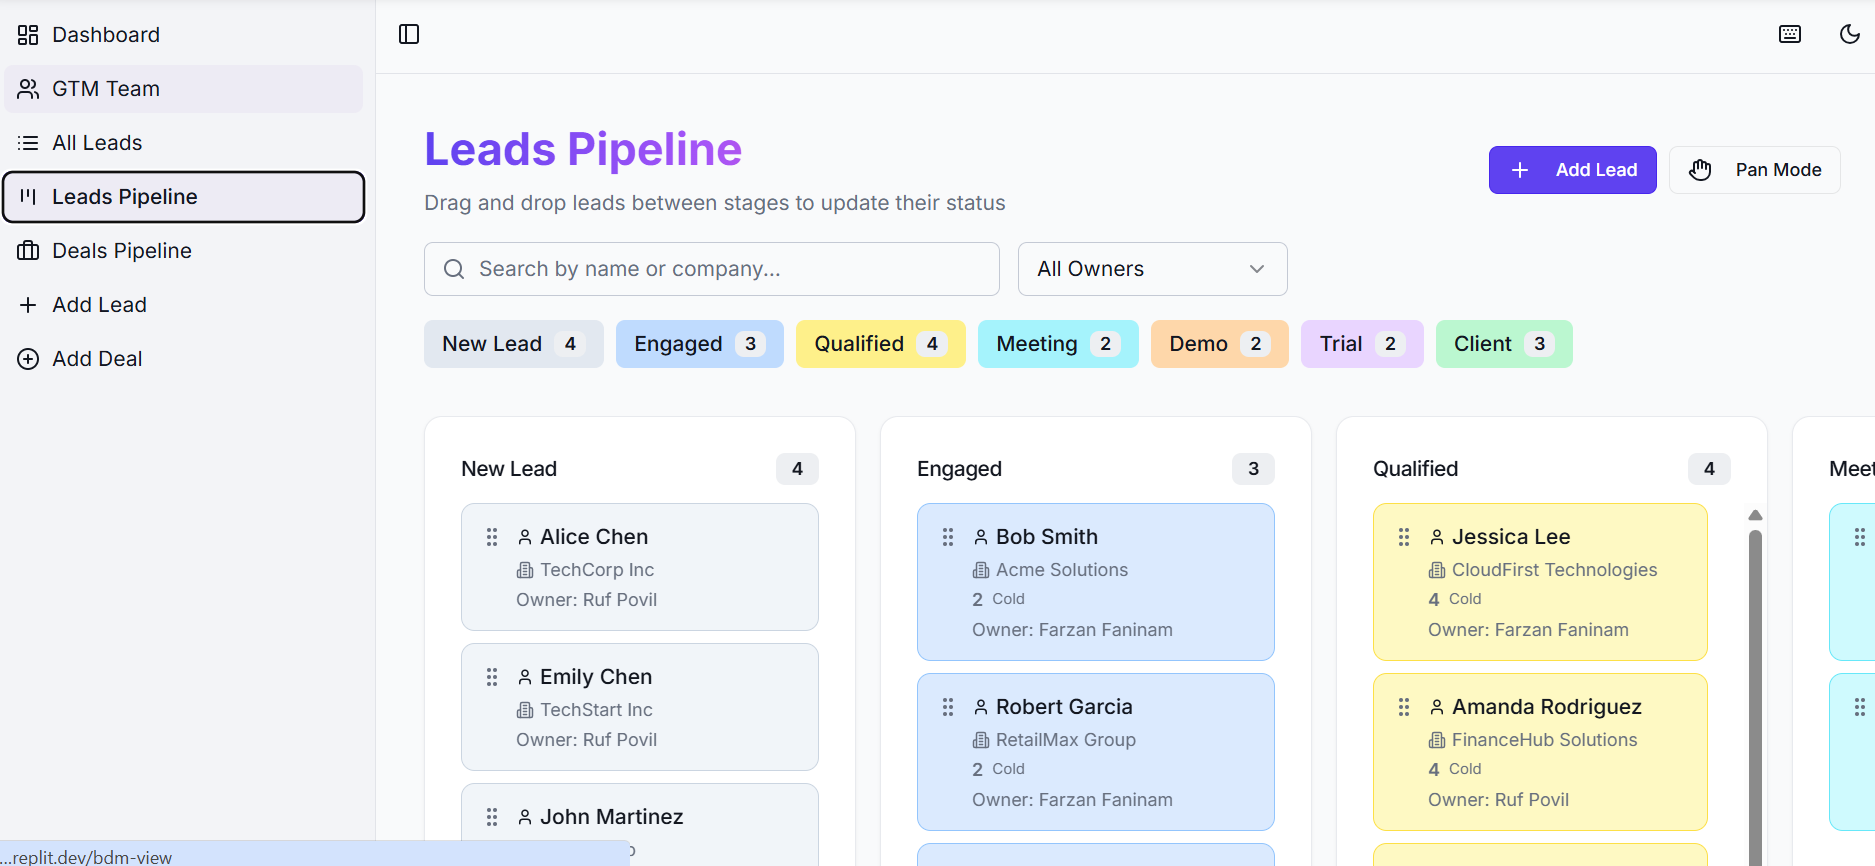Viewport: 1875px width, 866px height.
Task: Open Robert Garcia lead name
Action: [x=1064, y=707]
